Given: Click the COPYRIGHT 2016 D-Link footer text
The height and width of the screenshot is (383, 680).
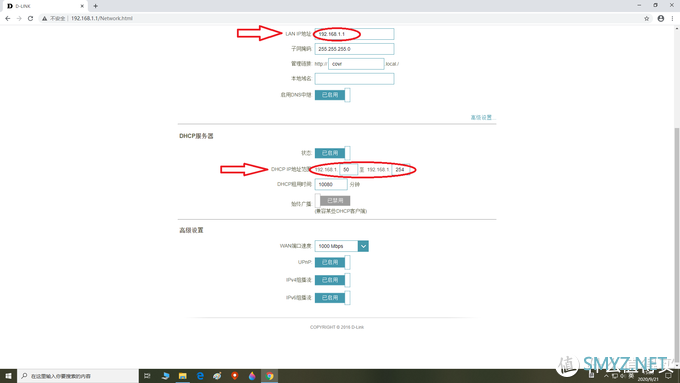Looking at the screenshot, I should (x=337, y=327).
